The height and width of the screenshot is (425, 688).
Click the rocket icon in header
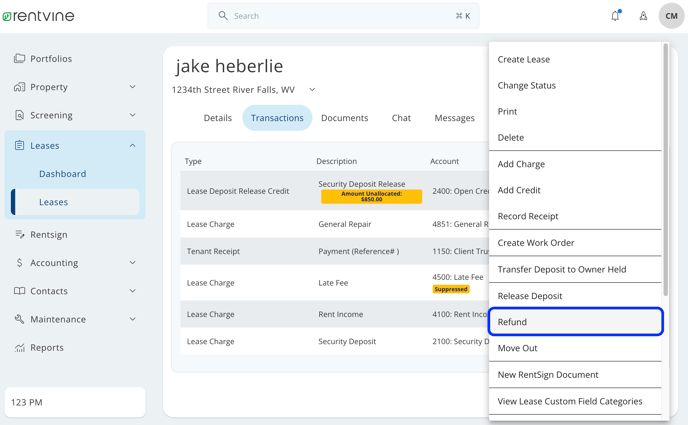tap(643, 16)
